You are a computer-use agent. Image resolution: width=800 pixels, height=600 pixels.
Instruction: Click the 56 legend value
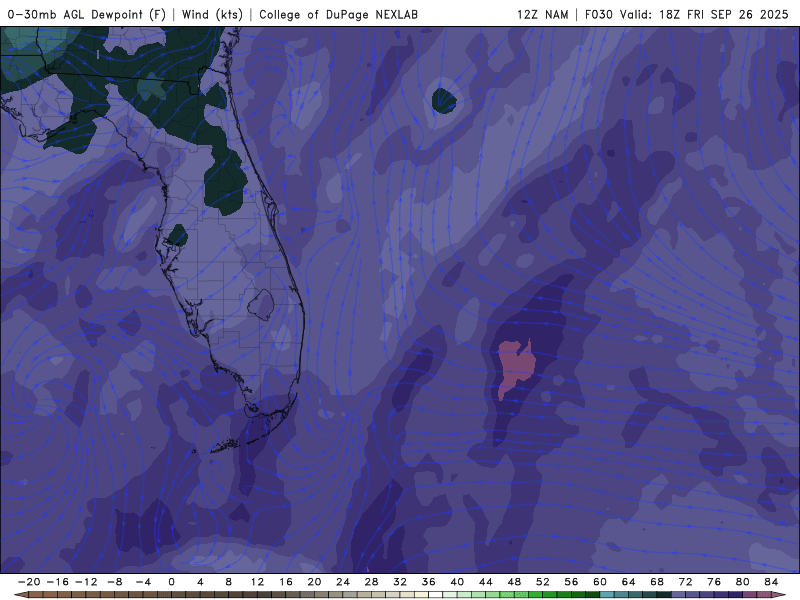pos(571,582)
